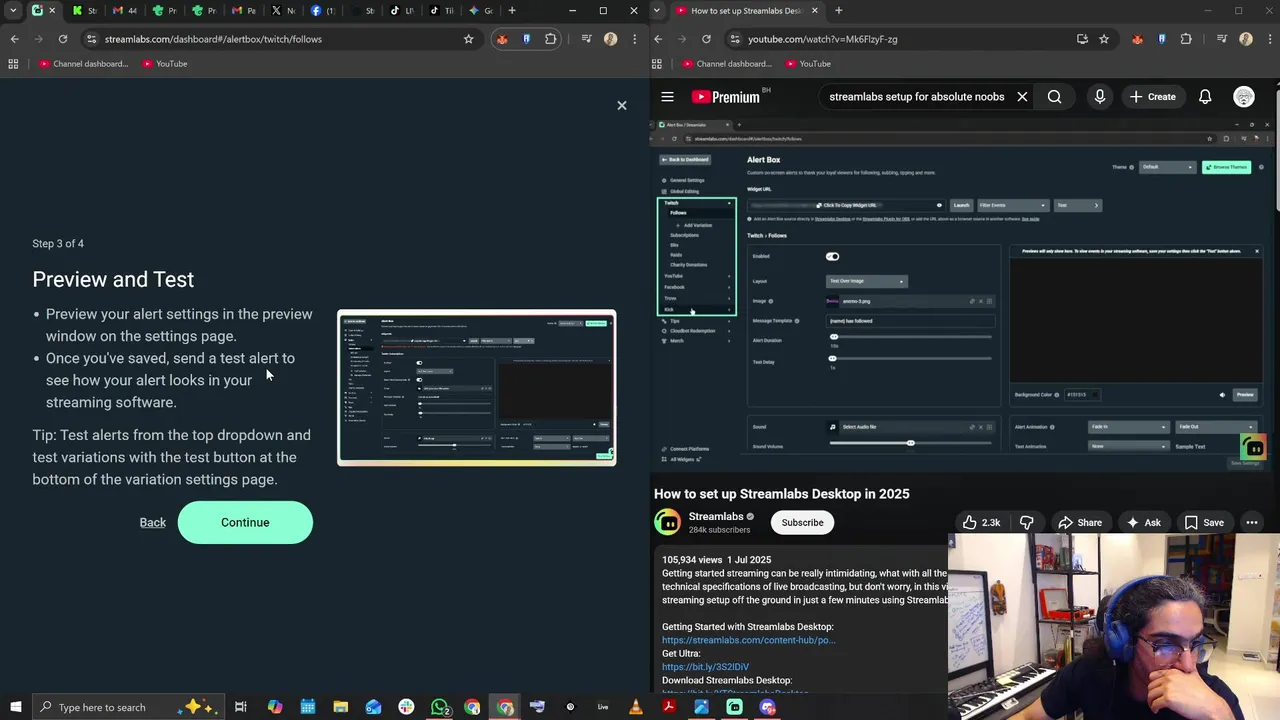
Task: Open the YouTube guide hamburger menu
Action: (667, 97)
